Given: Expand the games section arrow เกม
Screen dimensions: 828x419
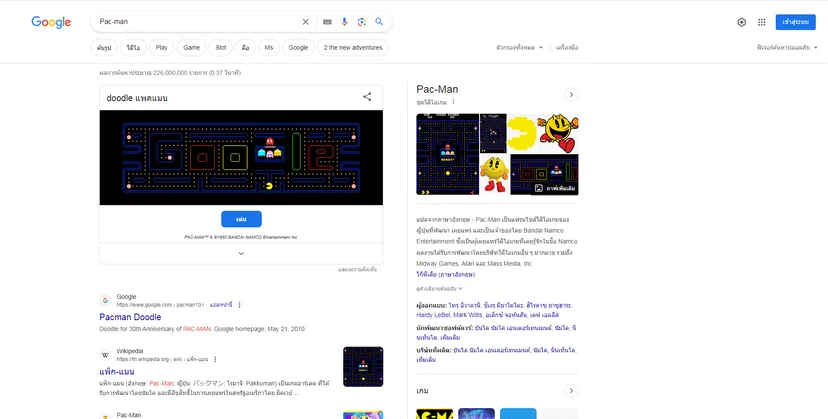Looking at the screenshot, I should (571, 391).
